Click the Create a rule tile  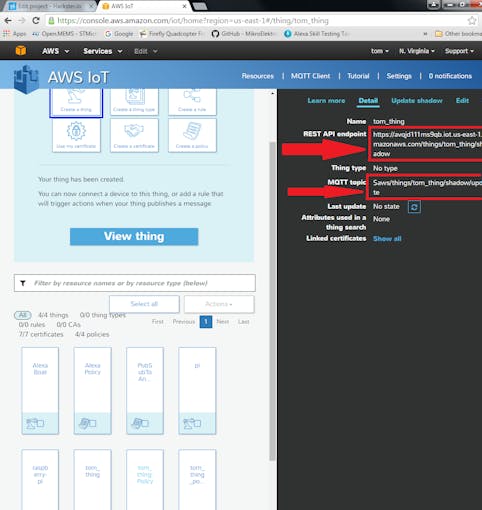pyautogui.click(x=192, y=102)
